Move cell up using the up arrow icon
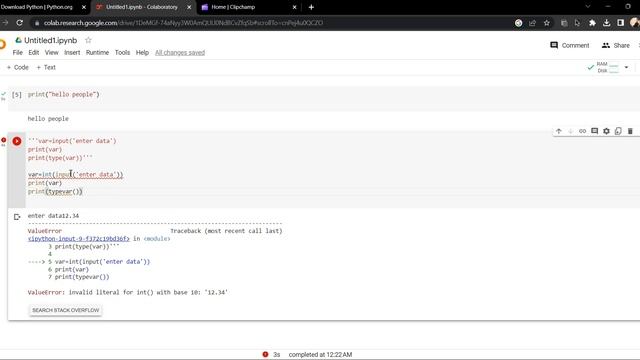The image size is (640, 360). (x=559, y=131)
